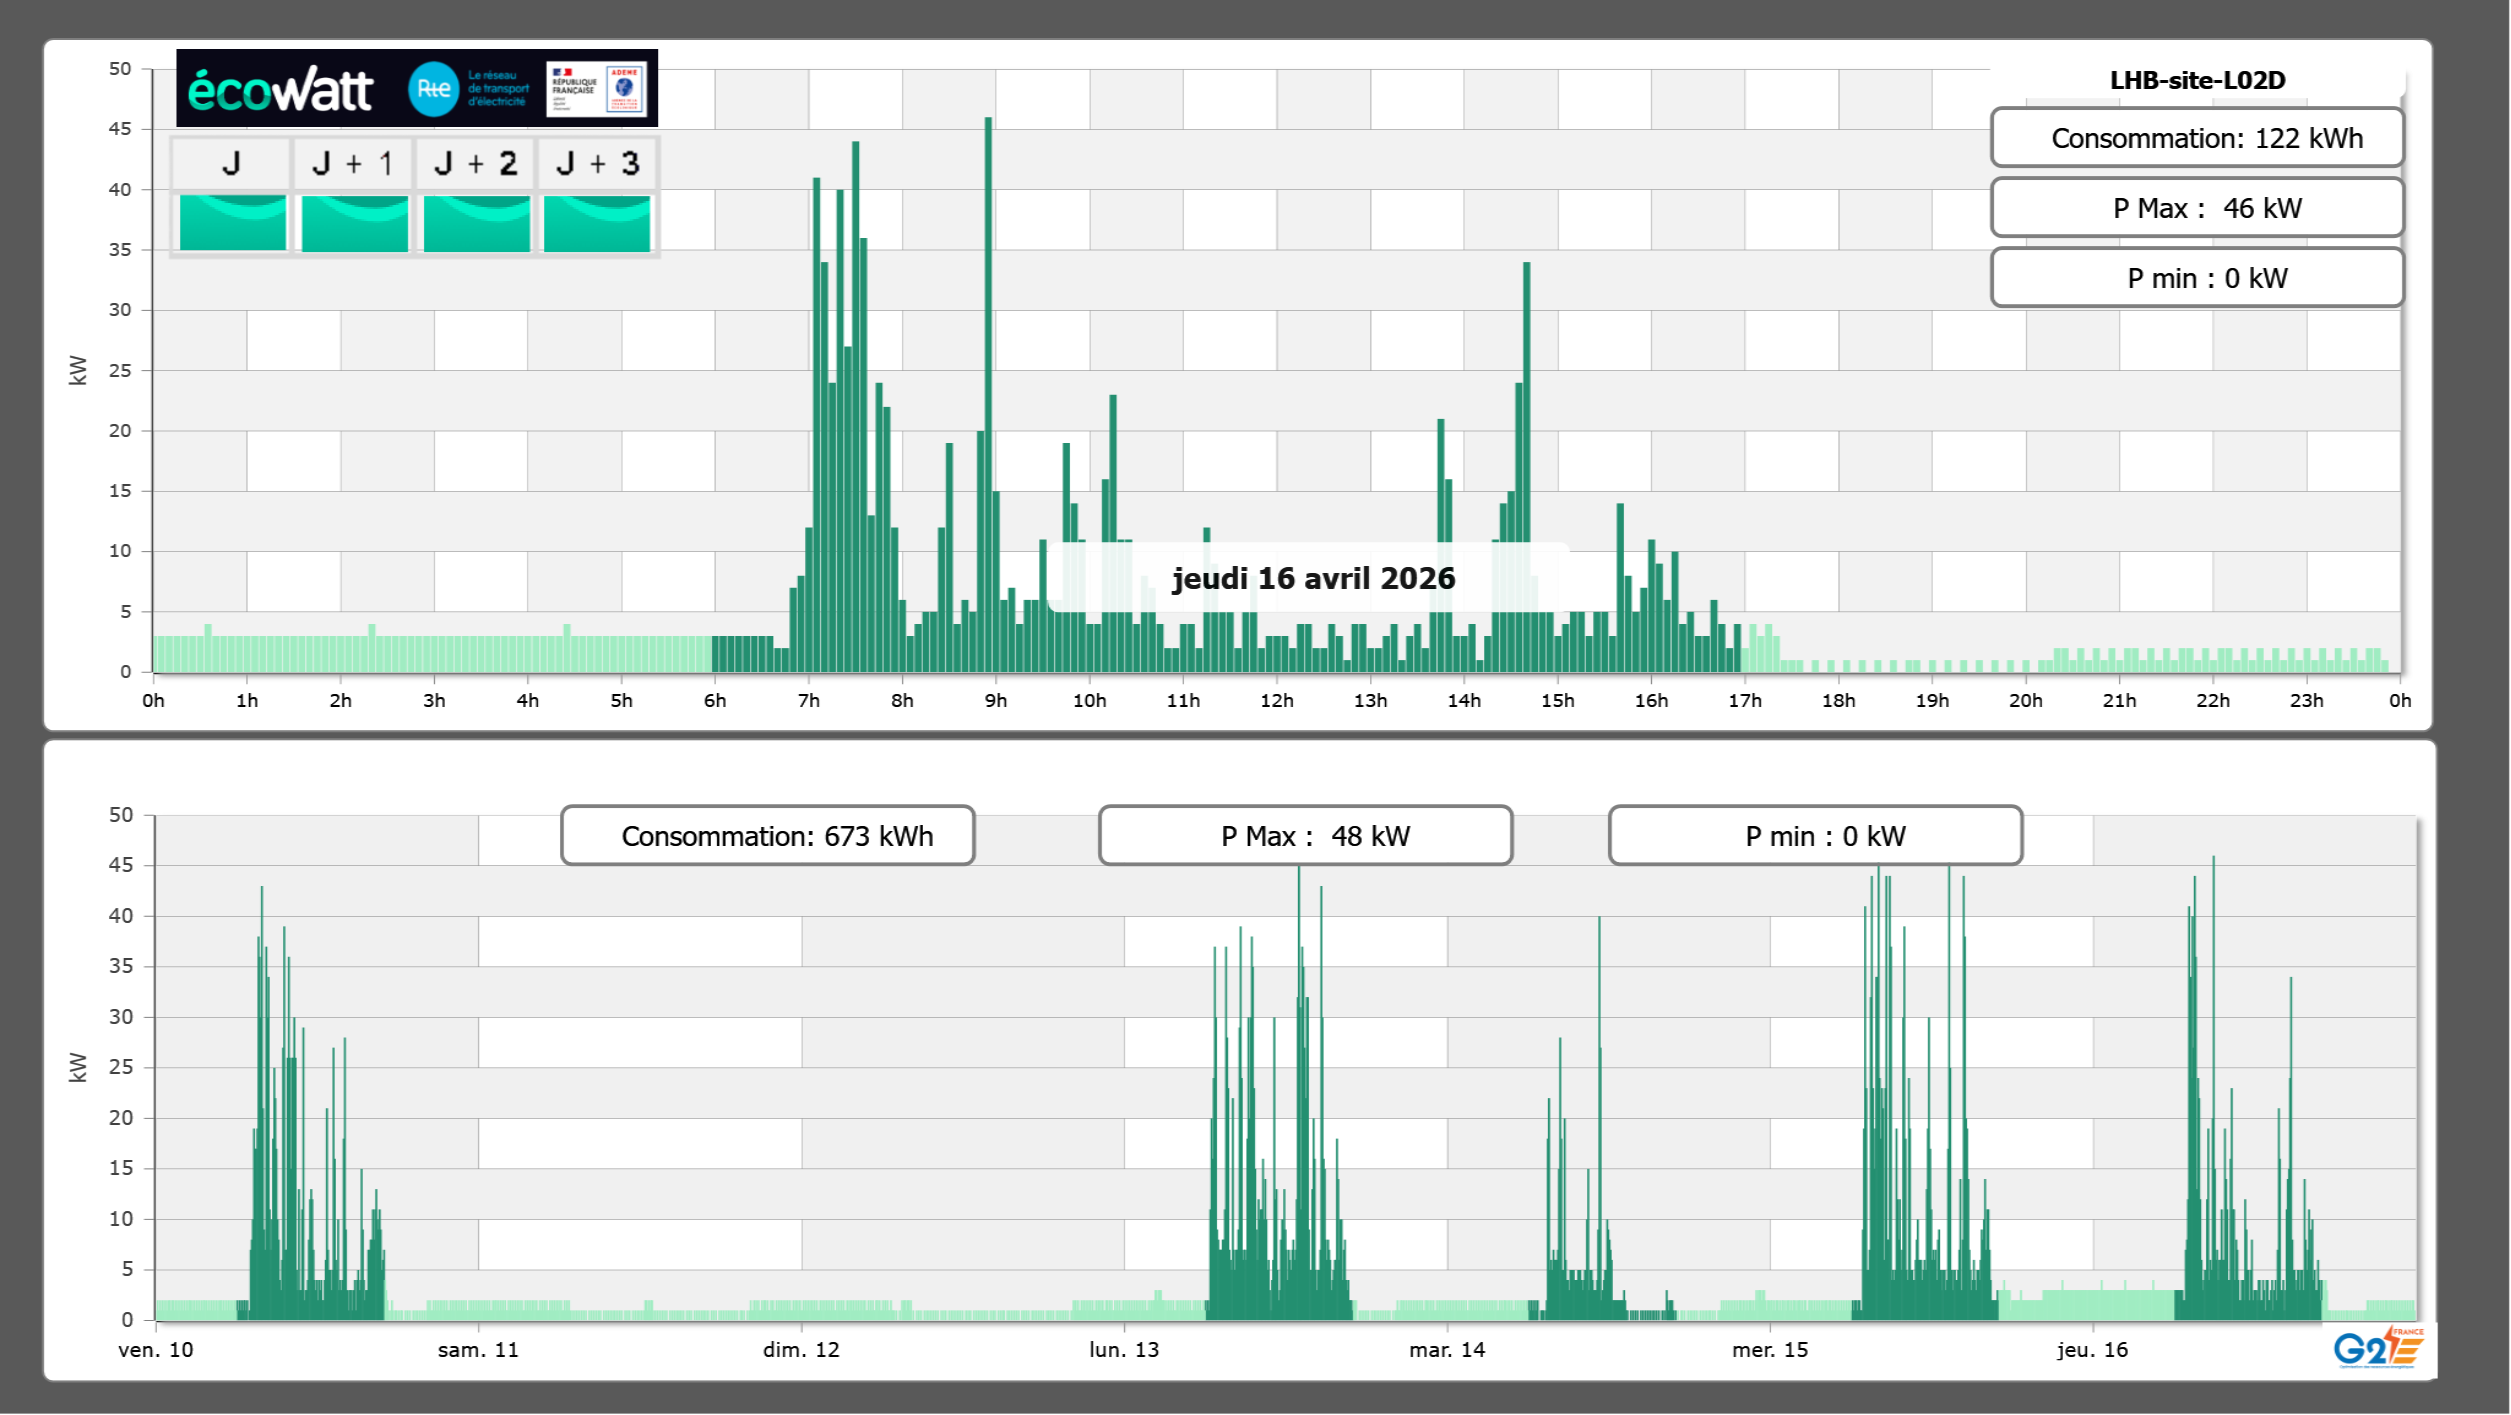Select the green J day signal
Image resolution: width=2511 pixels, height=1415 pixels.
pyautogui.click(x=232, y=223)
